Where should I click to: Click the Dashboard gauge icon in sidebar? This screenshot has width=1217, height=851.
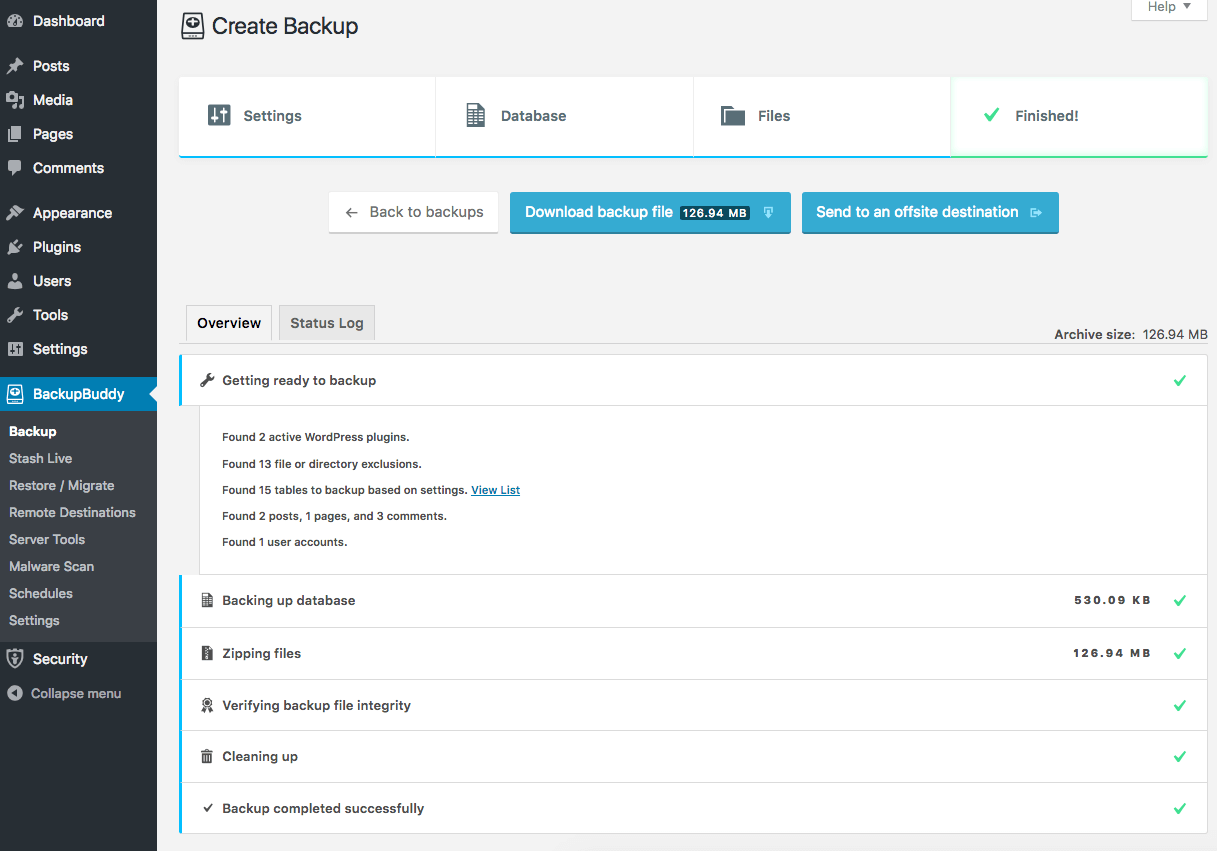coord(15,21)
